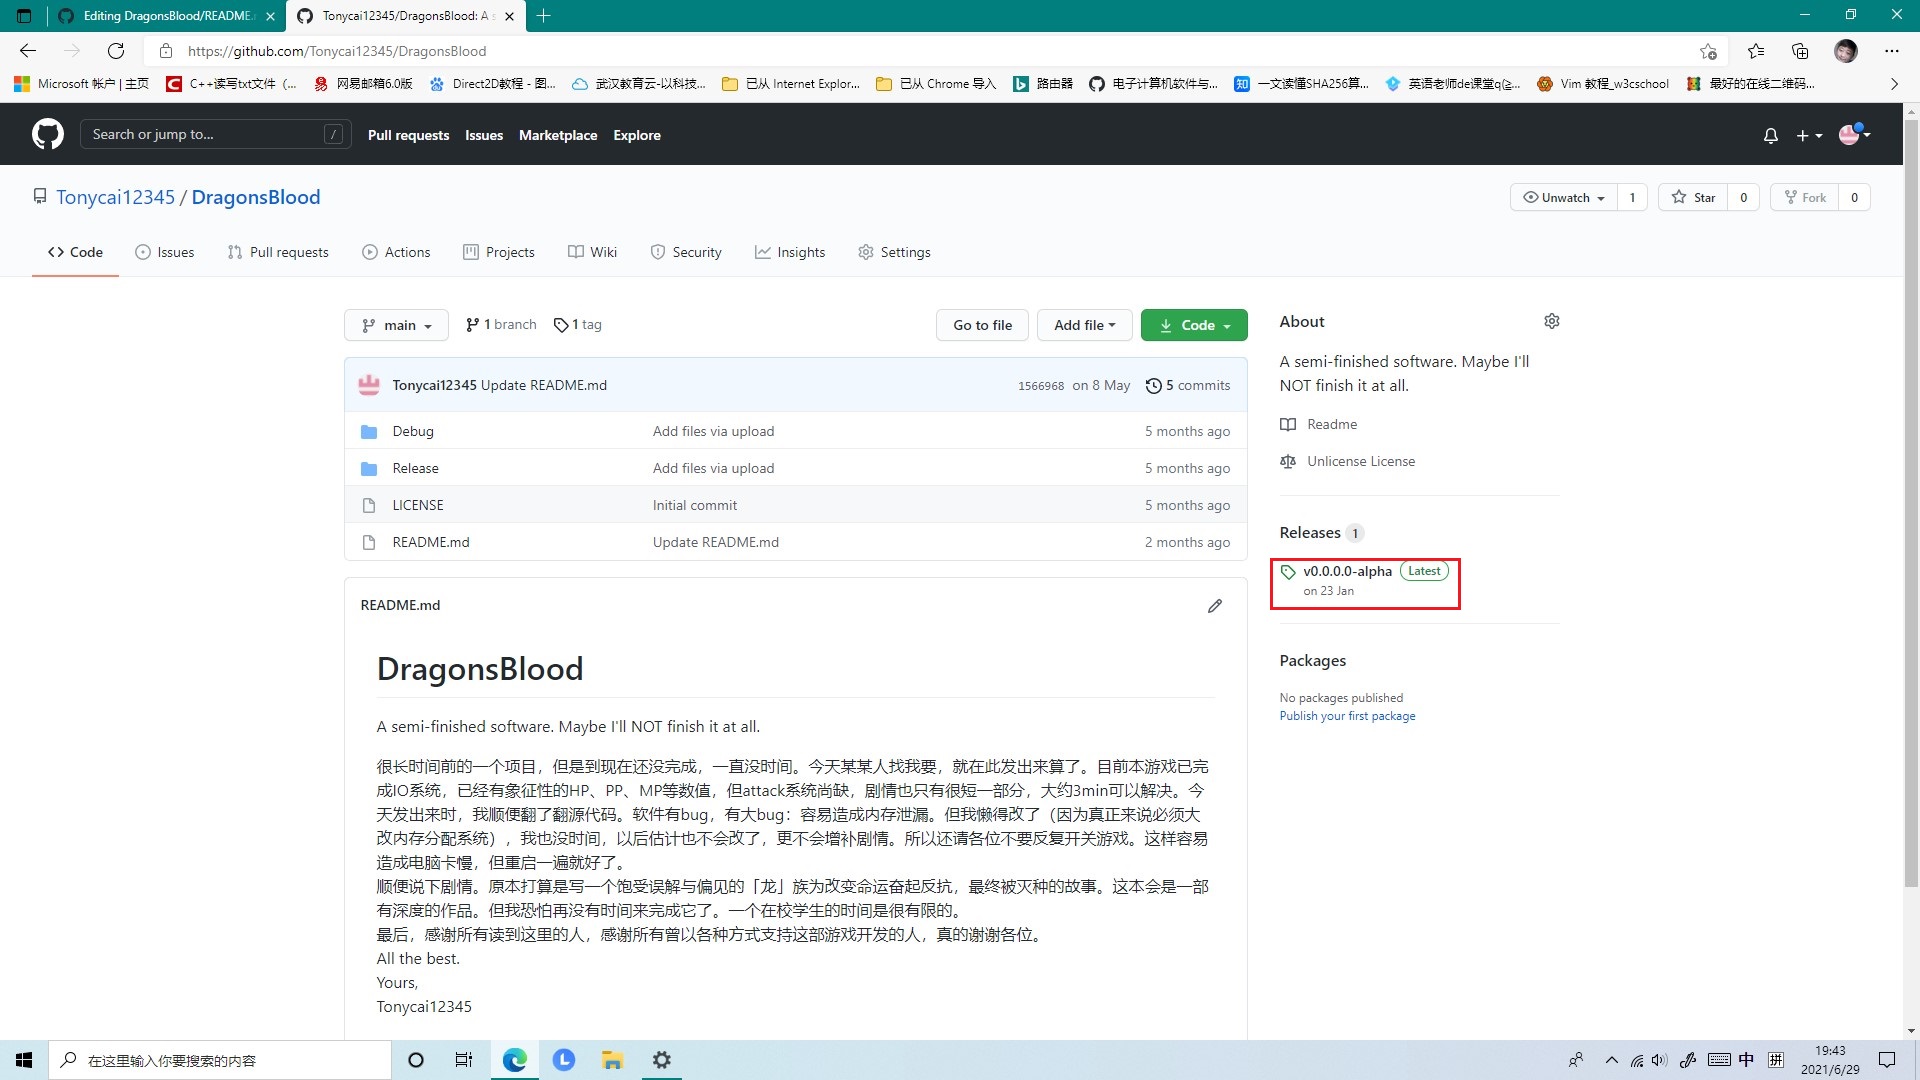Open Microsoft Edge from the taskbar

coord(514,1060)
